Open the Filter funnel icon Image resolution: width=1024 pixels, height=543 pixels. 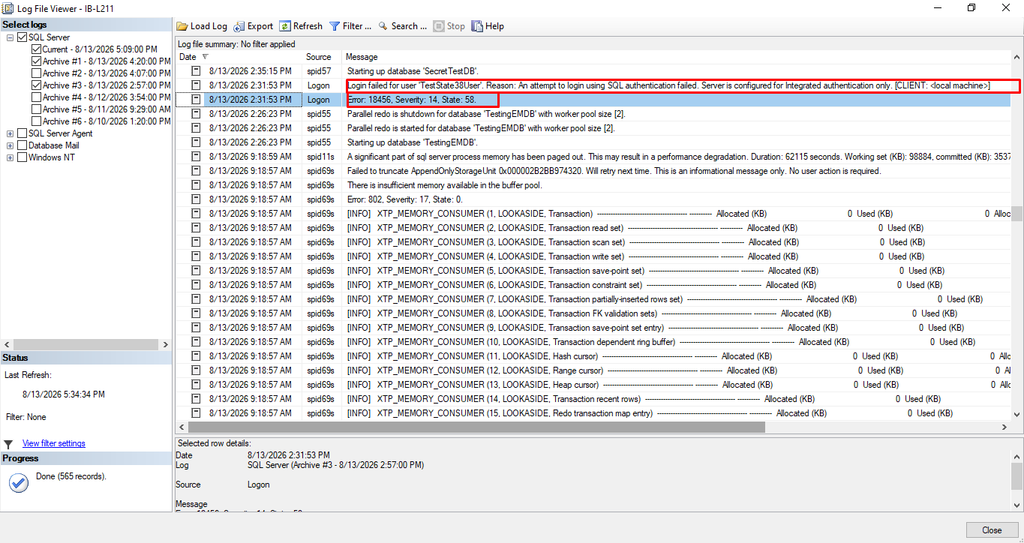click(334, 26)
